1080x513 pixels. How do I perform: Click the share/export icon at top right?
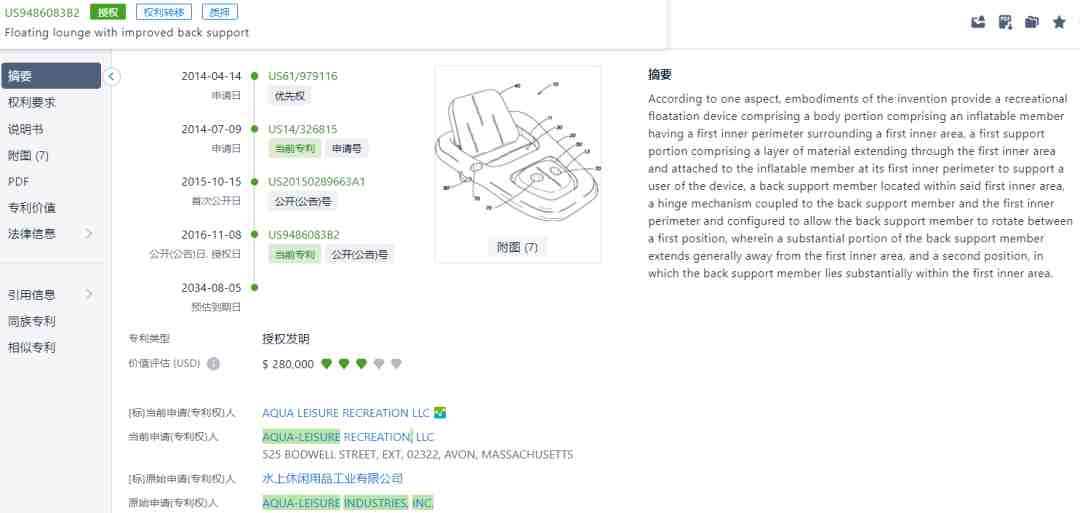tap(978, 23)
